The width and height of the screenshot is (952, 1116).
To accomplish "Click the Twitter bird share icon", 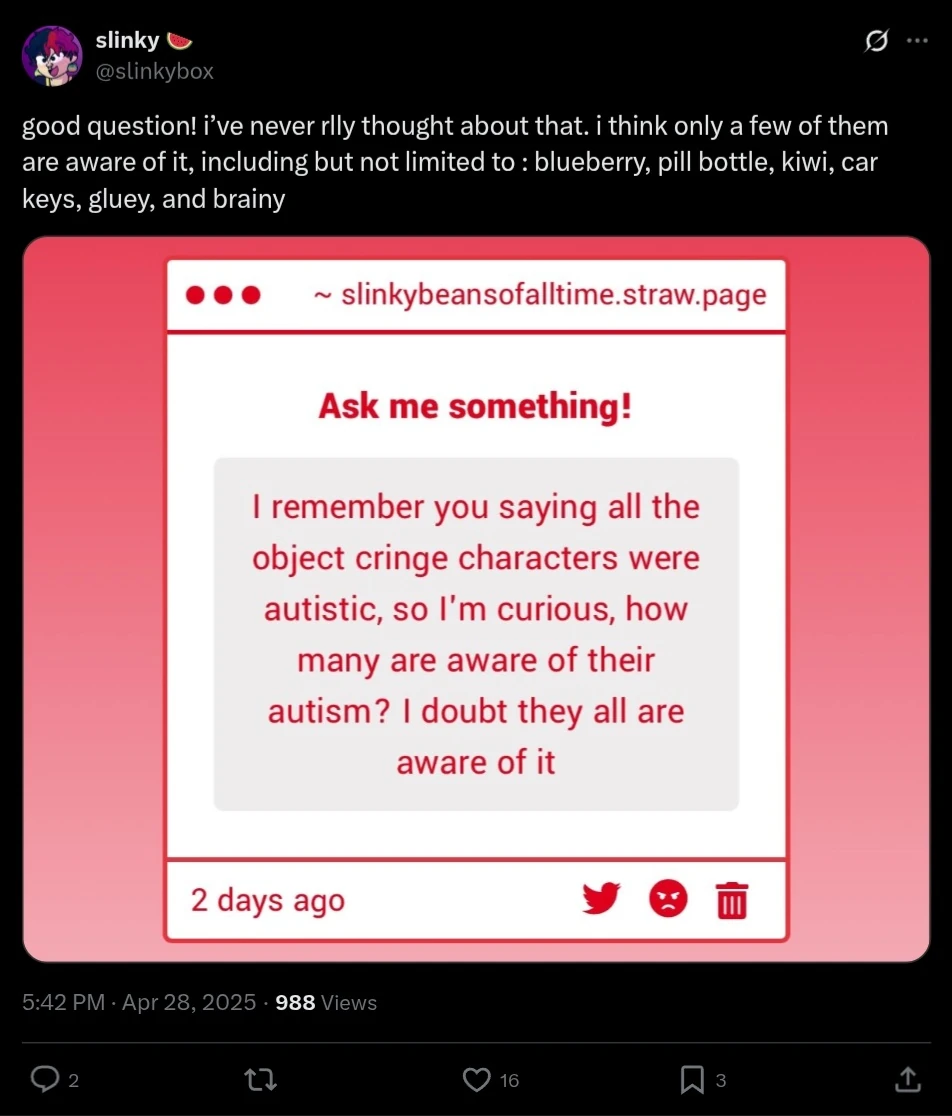I will (601, 899).
